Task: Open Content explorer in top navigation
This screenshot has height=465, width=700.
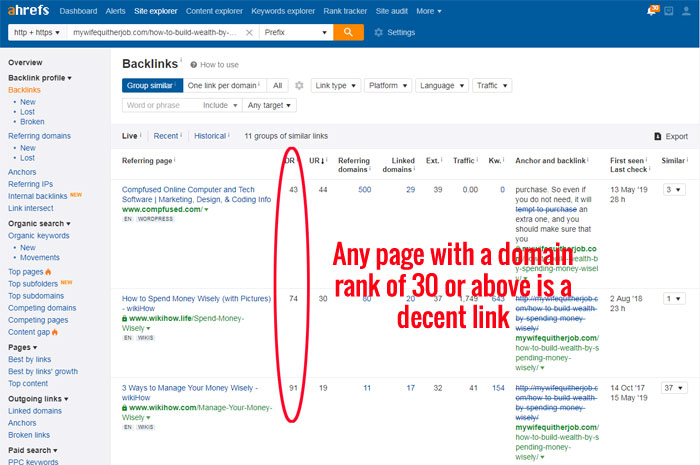Action: (214, 11)
